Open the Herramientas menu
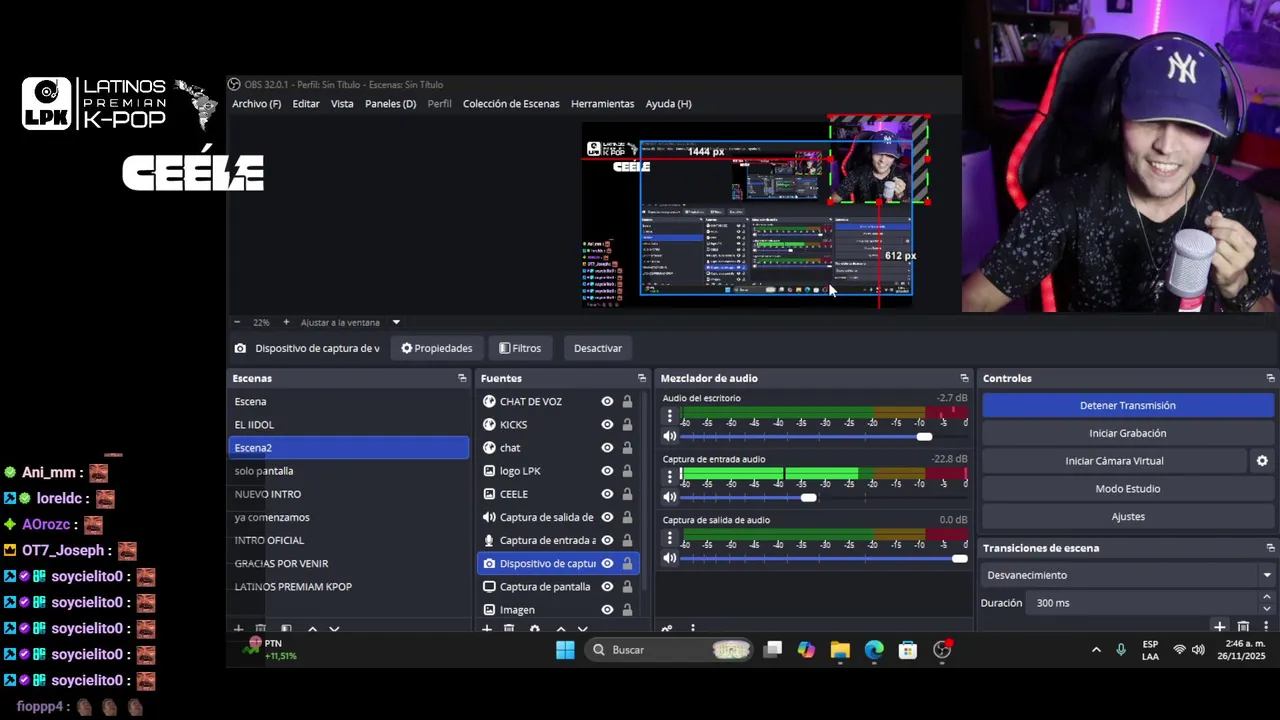This screenshot has width=1280, height=720. [x=602, y=103]
